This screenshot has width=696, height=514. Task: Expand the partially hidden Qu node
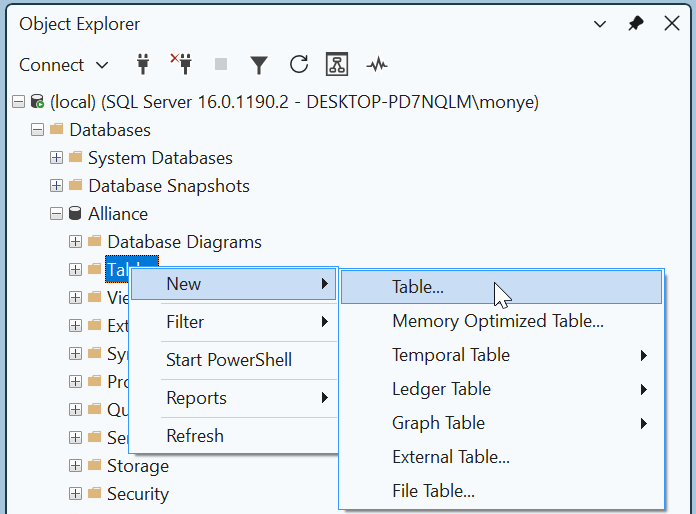75,409
